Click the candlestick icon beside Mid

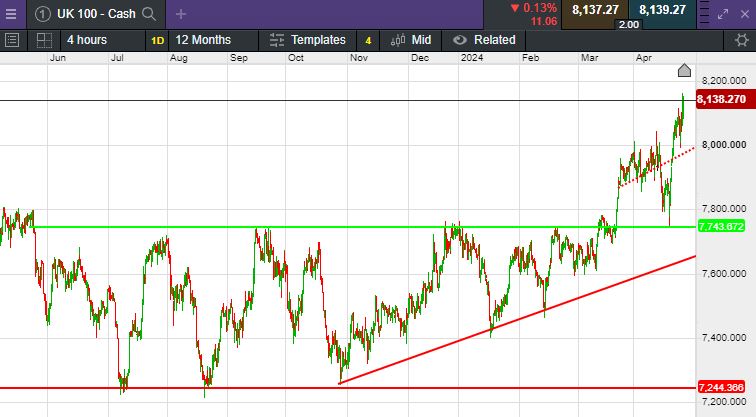point(398,40)
